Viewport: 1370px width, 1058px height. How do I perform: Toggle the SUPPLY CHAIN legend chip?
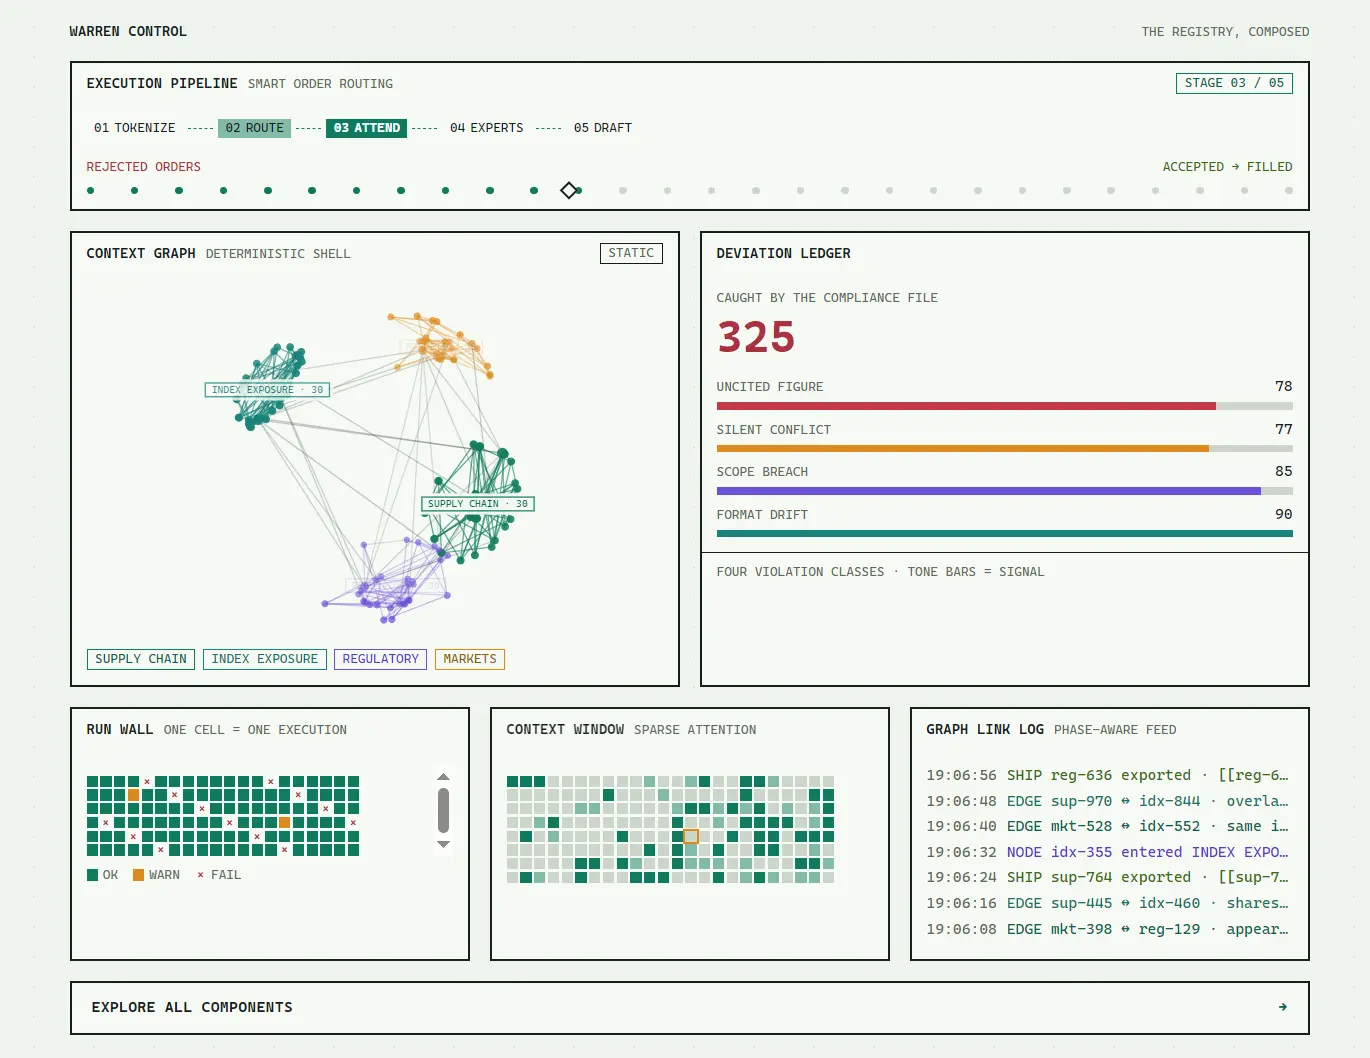141,659
